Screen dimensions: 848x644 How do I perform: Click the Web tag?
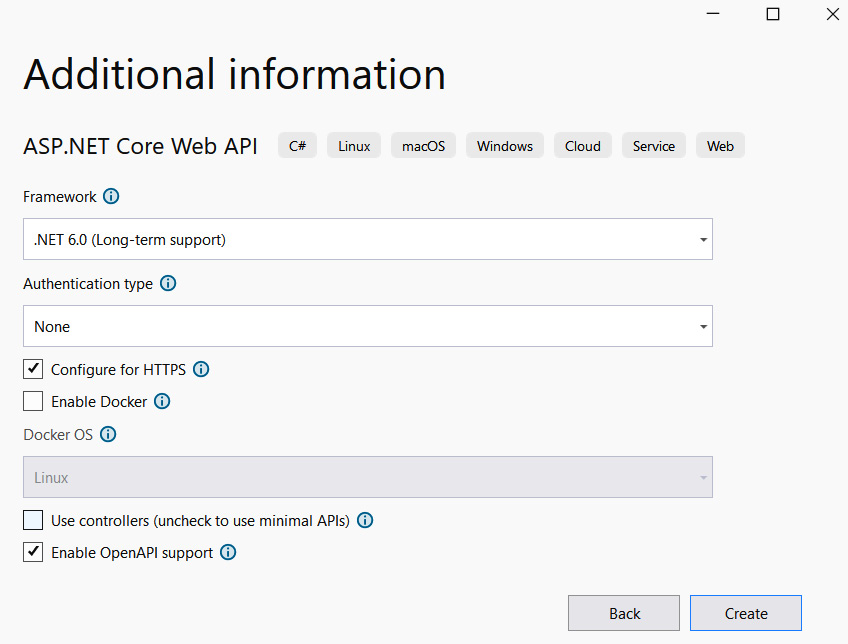coord(720,145)
